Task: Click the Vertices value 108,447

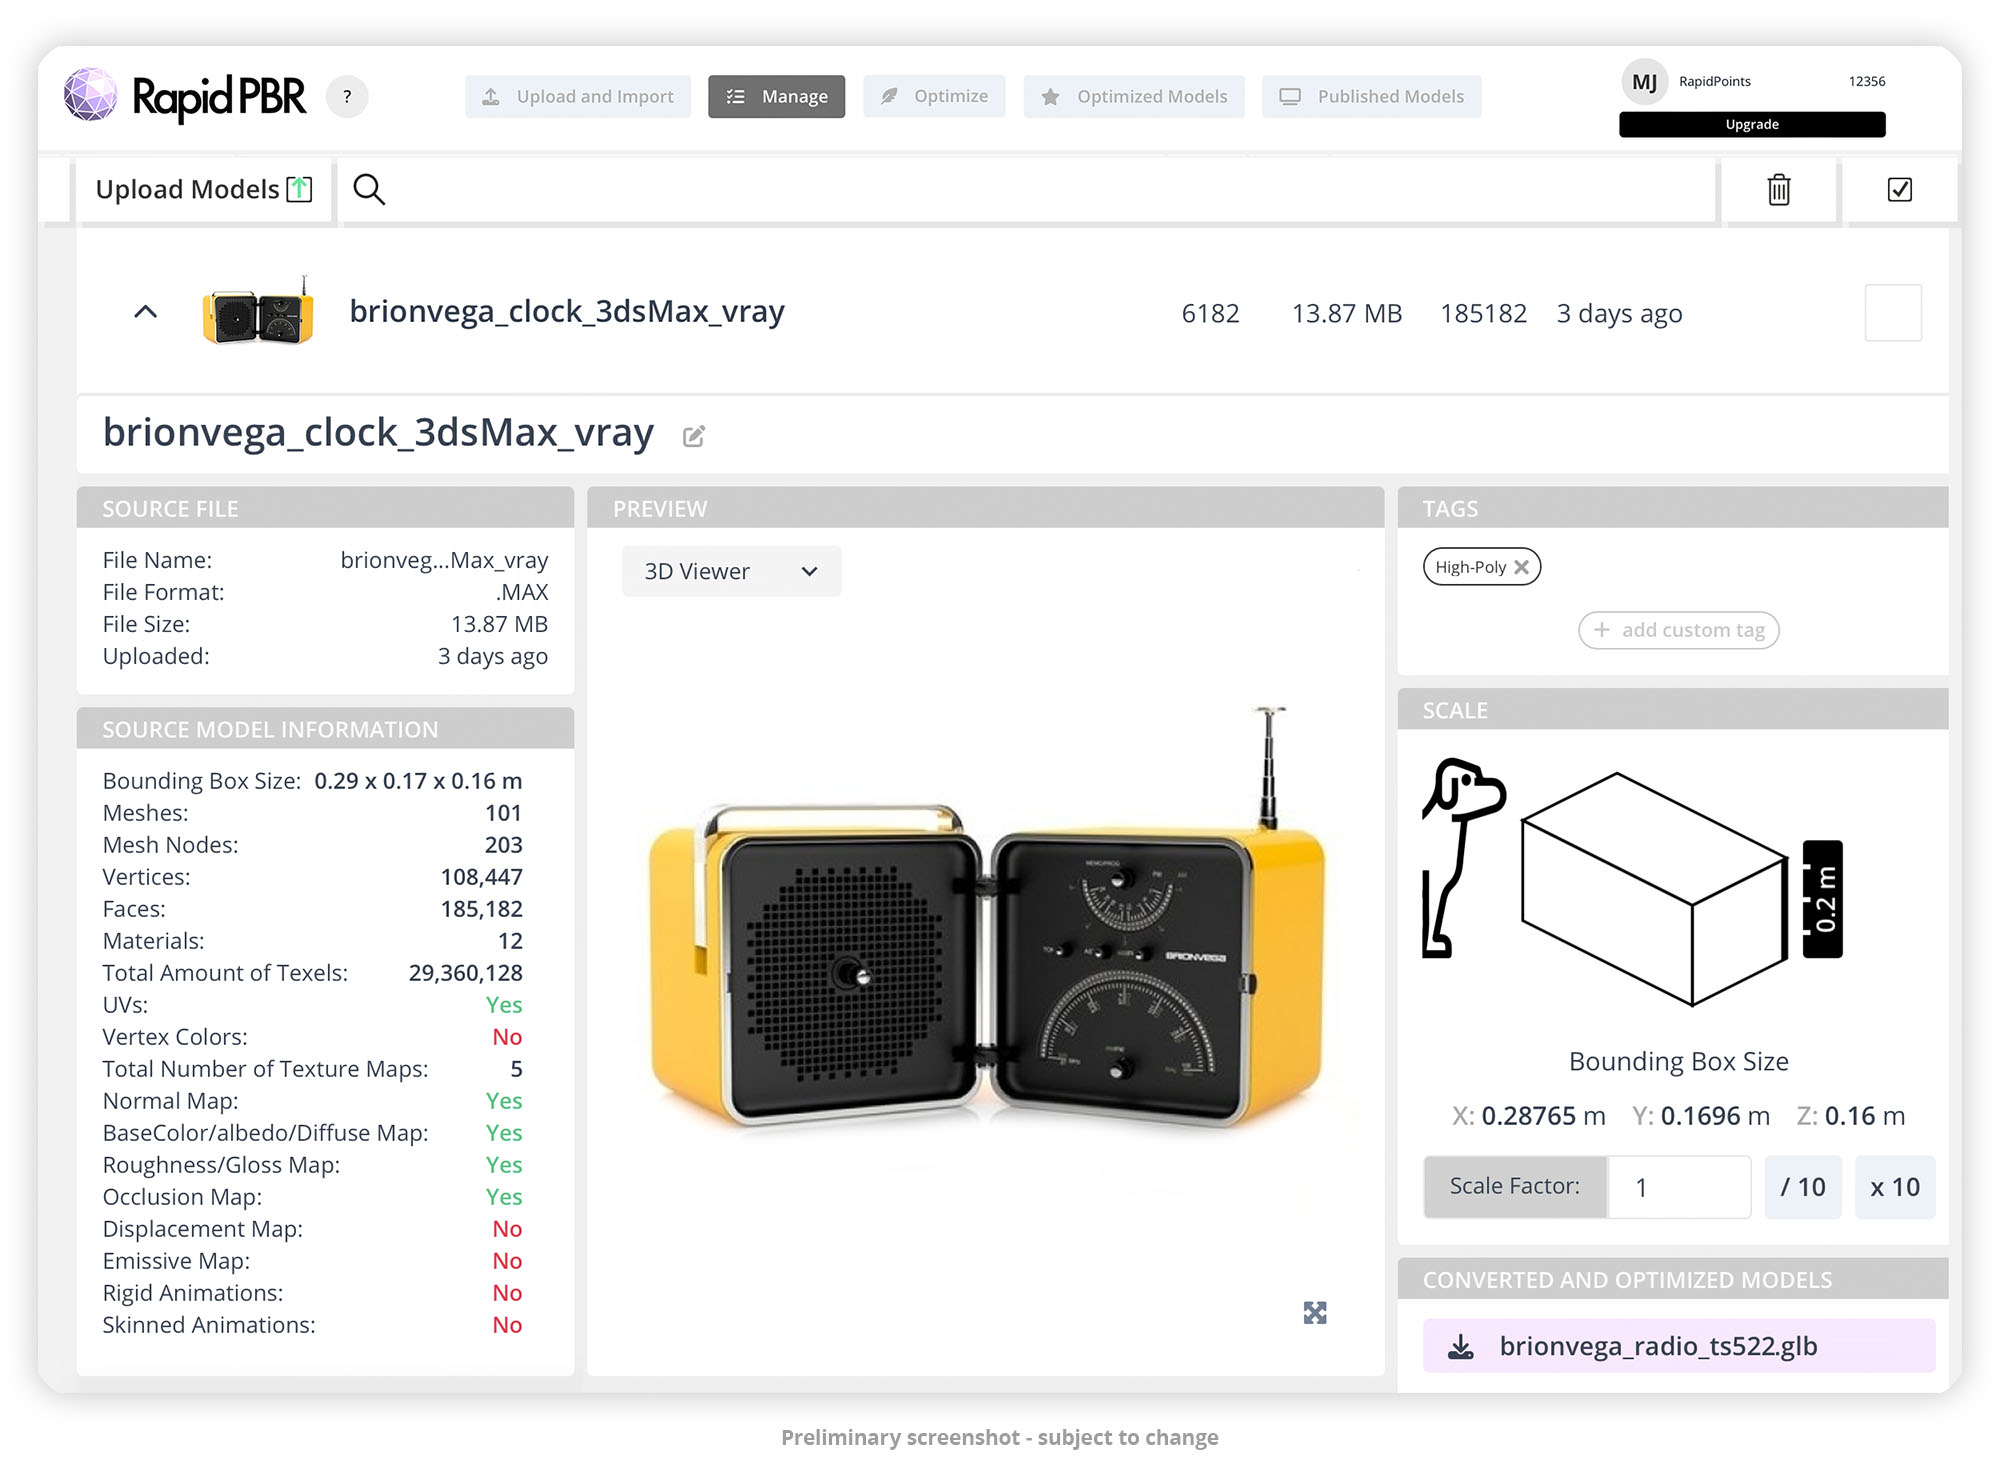Action: tap(482, 877)
